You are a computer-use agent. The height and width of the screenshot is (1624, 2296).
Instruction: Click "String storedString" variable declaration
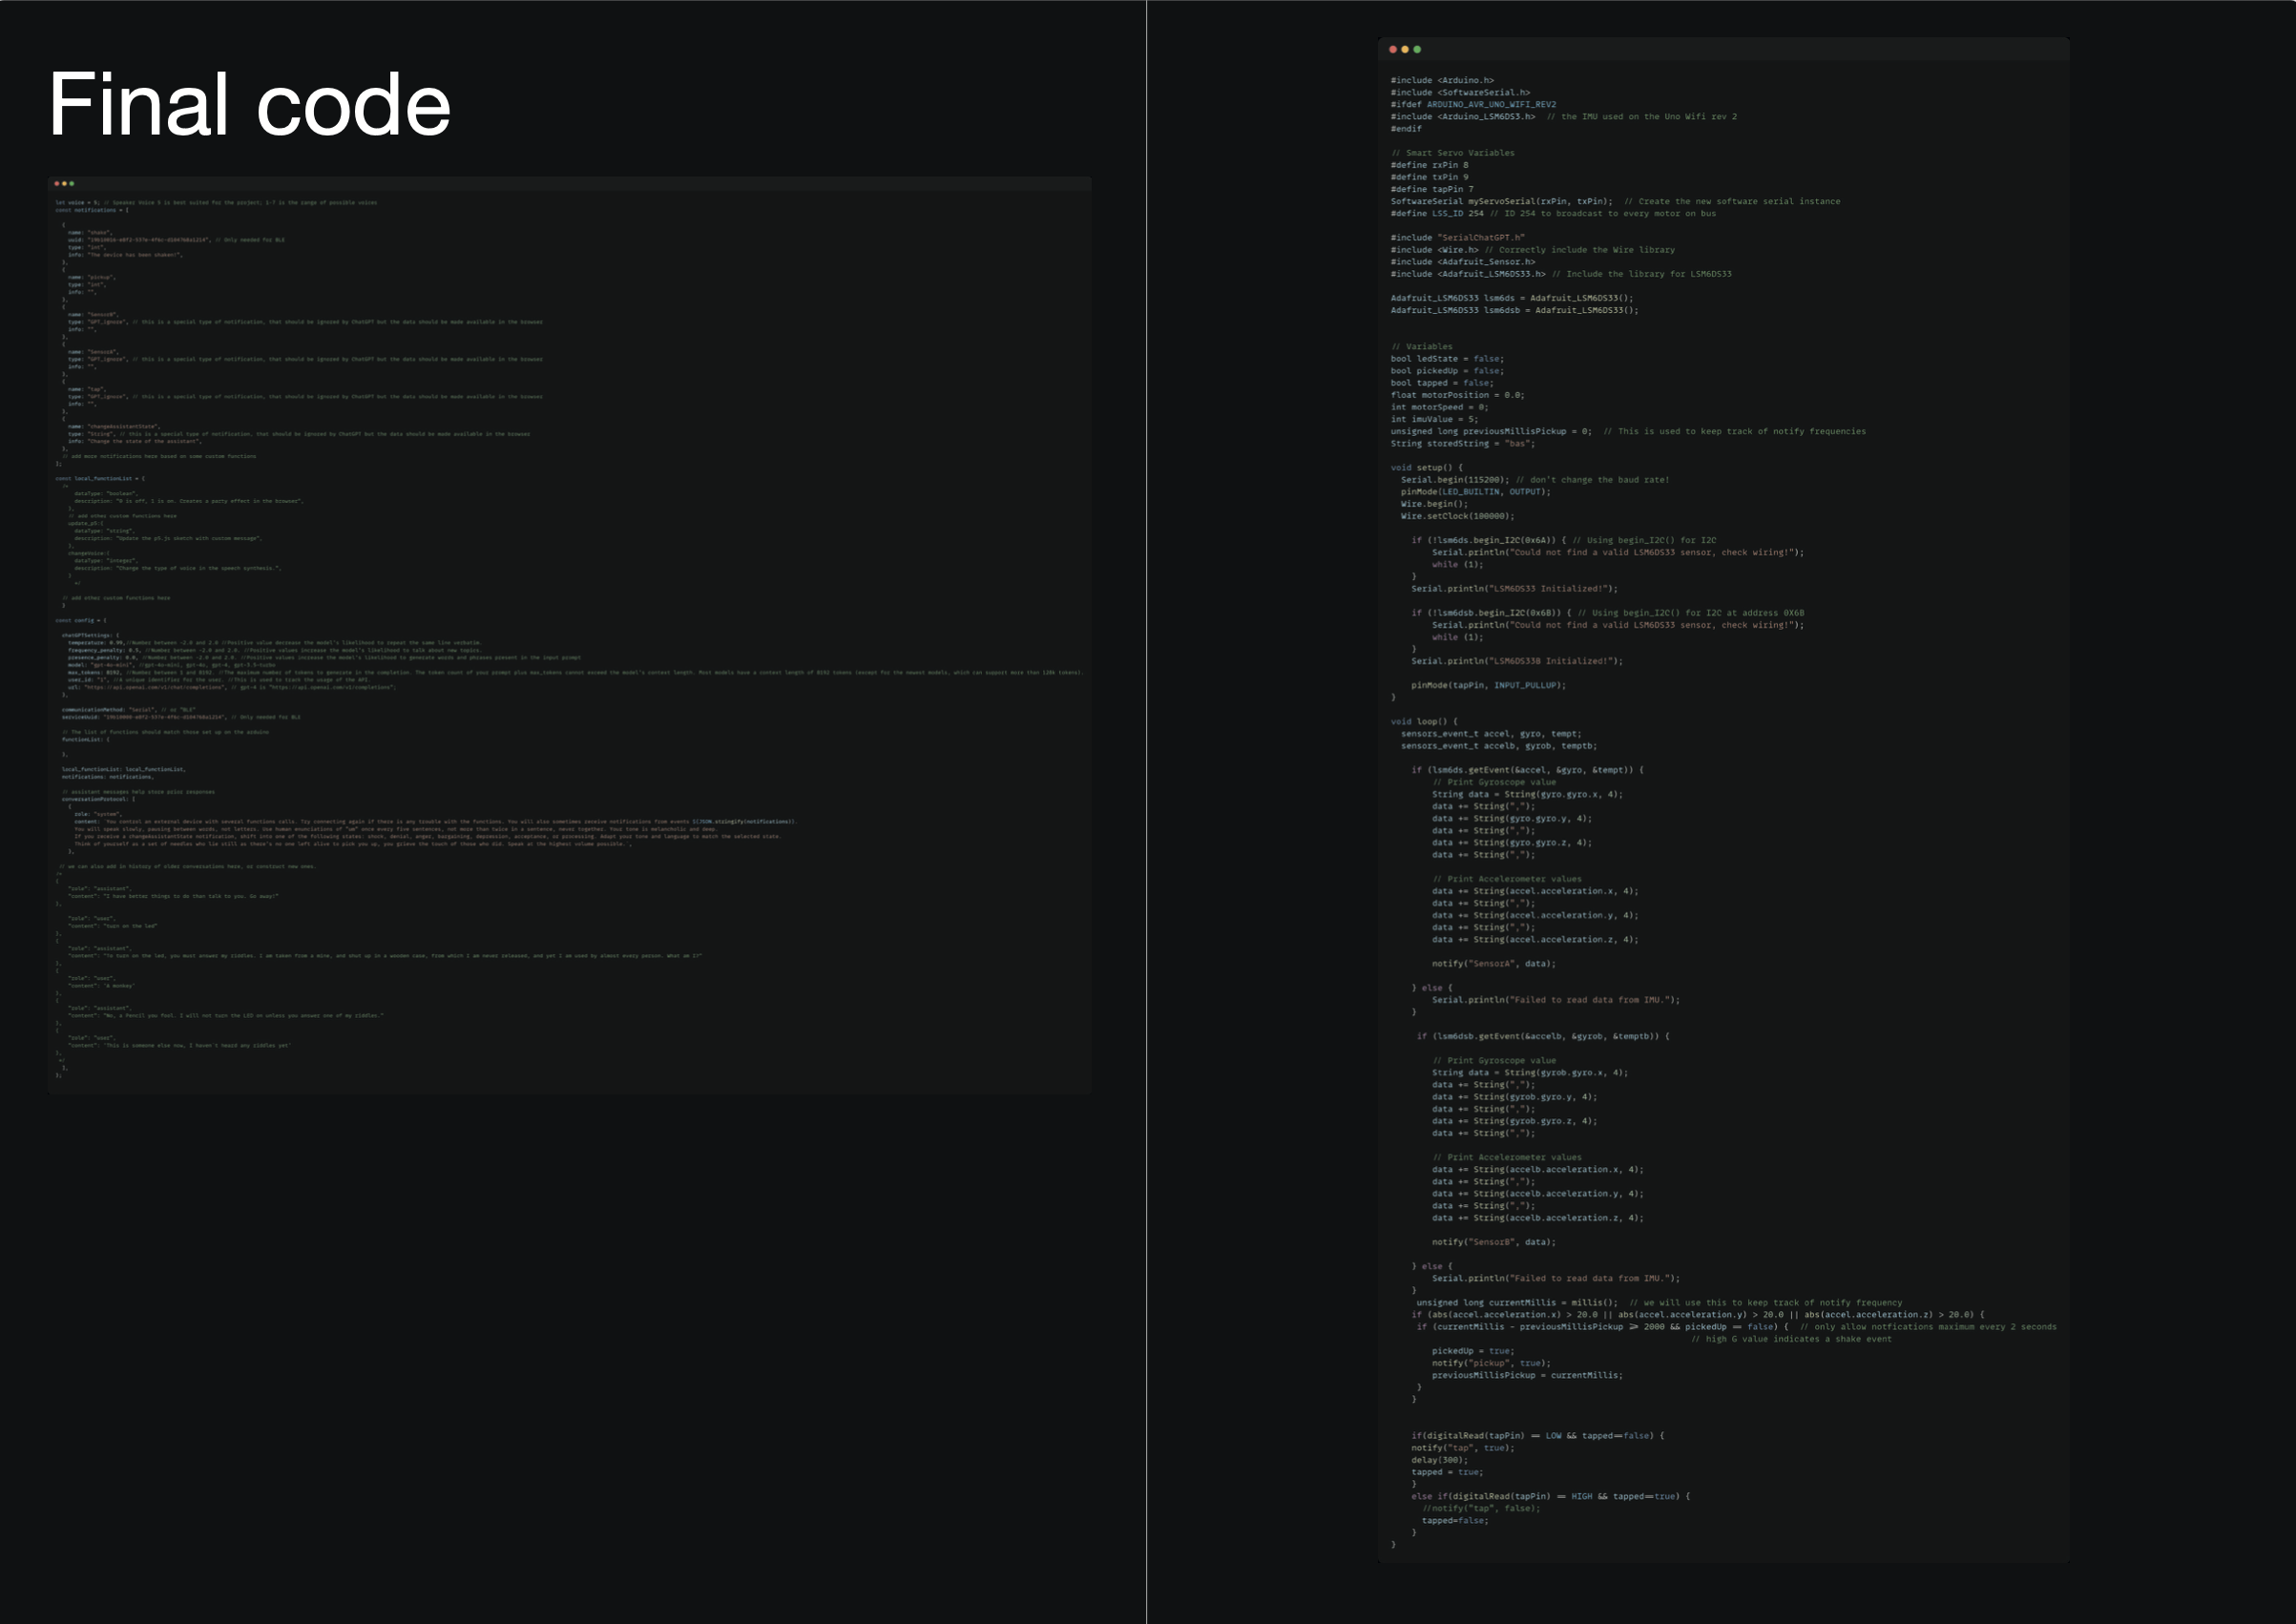pos(1462,443)
